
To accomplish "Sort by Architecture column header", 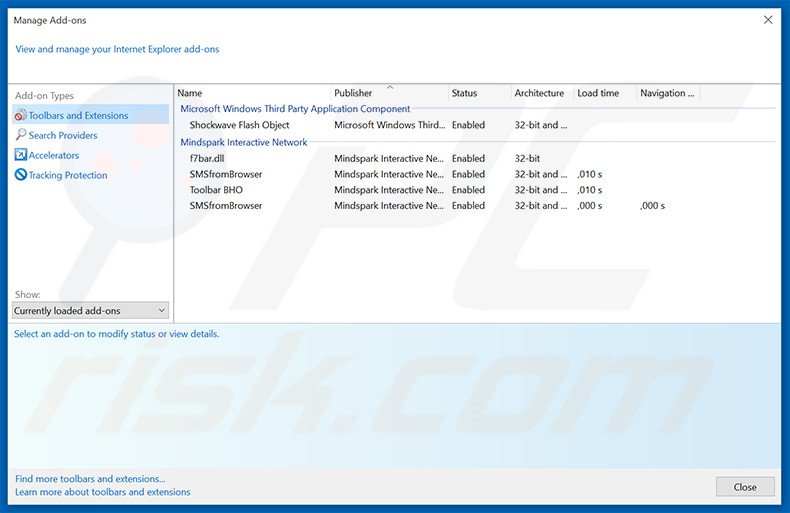I will click(x=539, y=93).
